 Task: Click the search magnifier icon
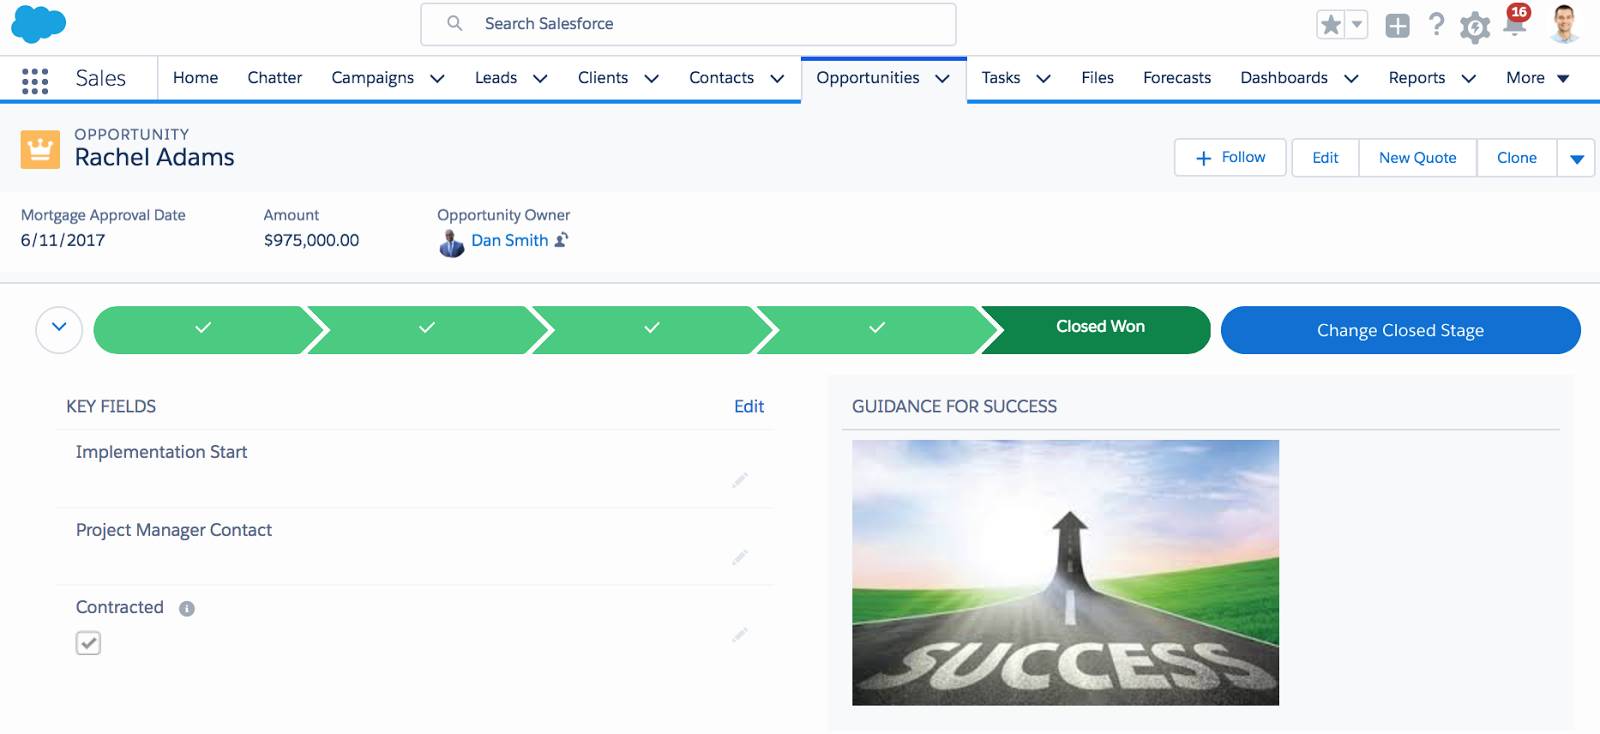point(455,23)
